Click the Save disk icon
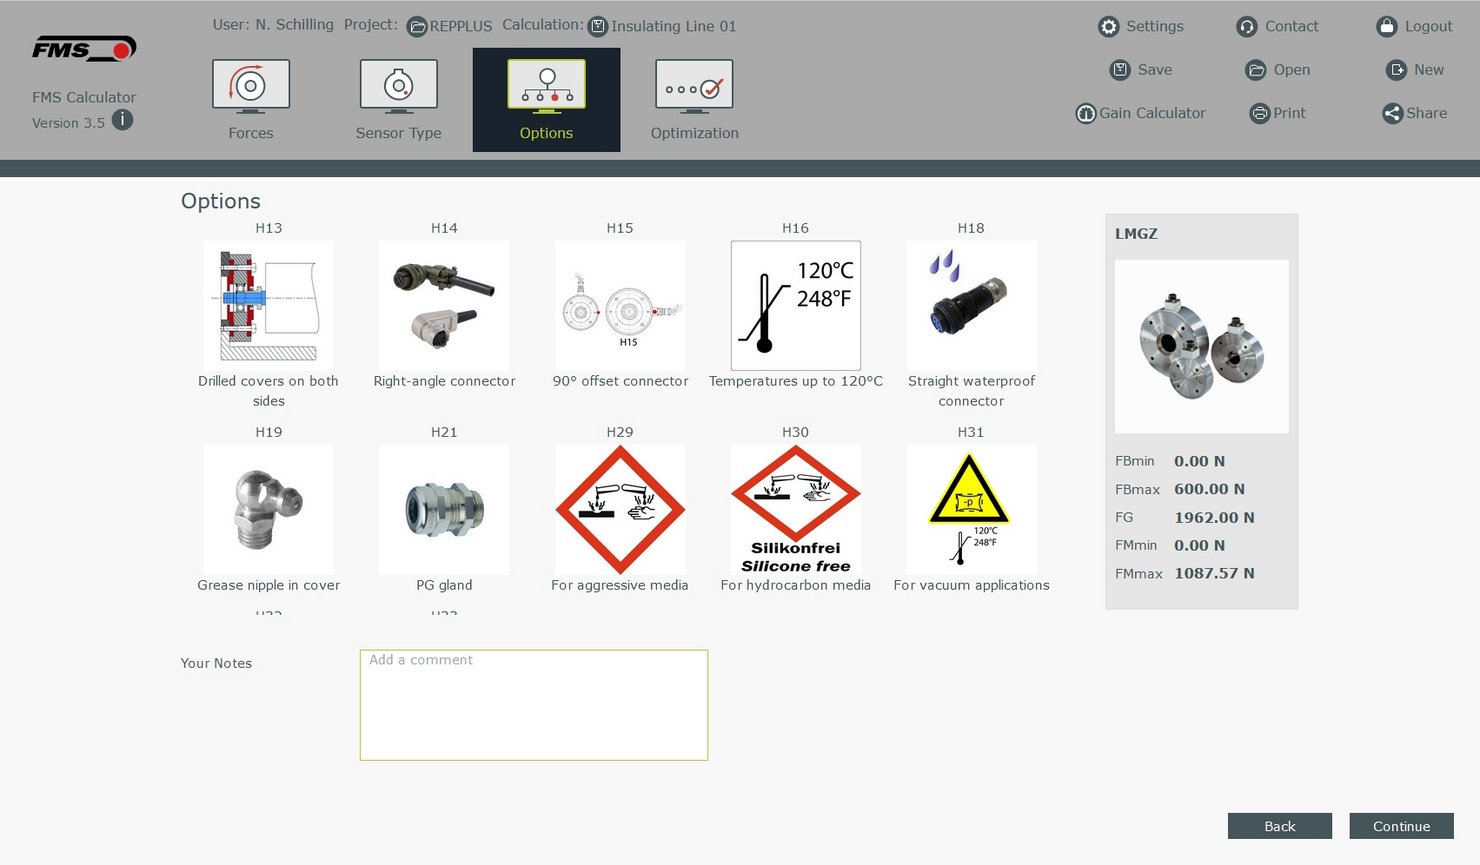 tap(1120, 70)
